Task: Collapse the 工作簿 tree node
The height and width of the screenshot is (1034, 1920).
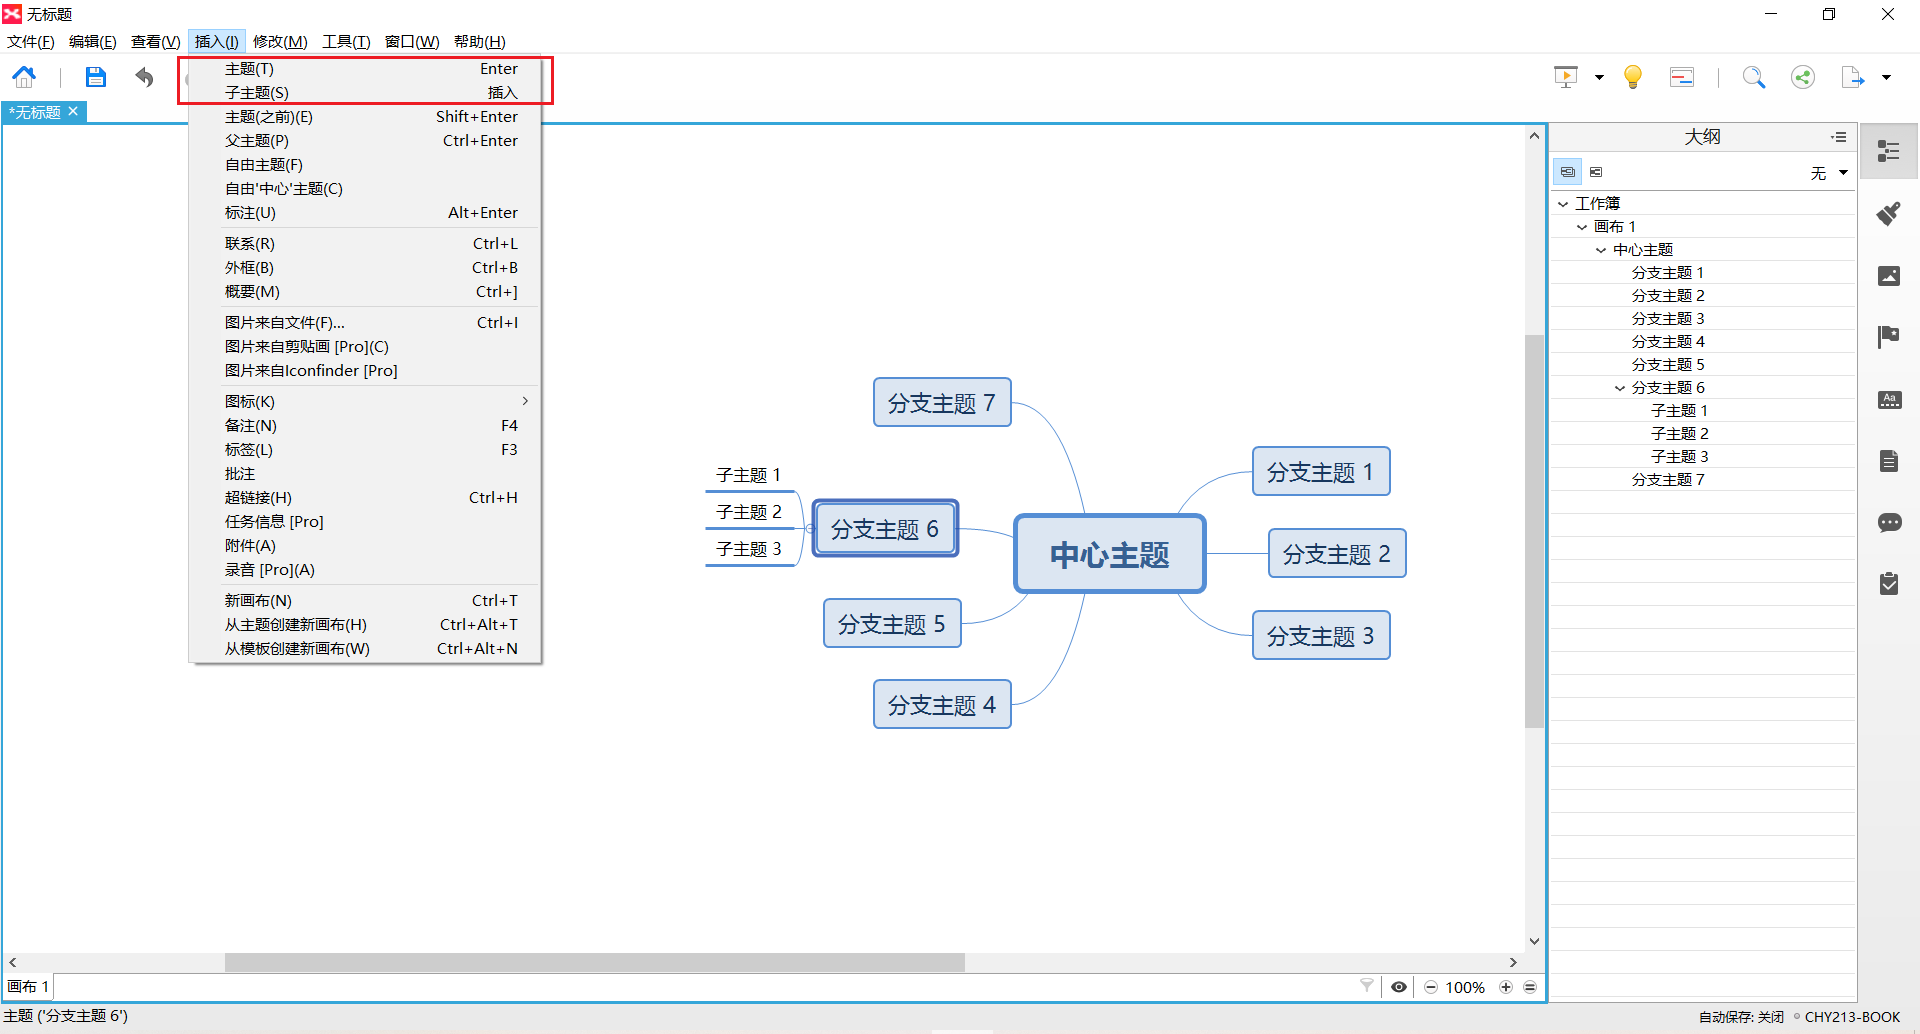Action: (x=1563, y=204)
